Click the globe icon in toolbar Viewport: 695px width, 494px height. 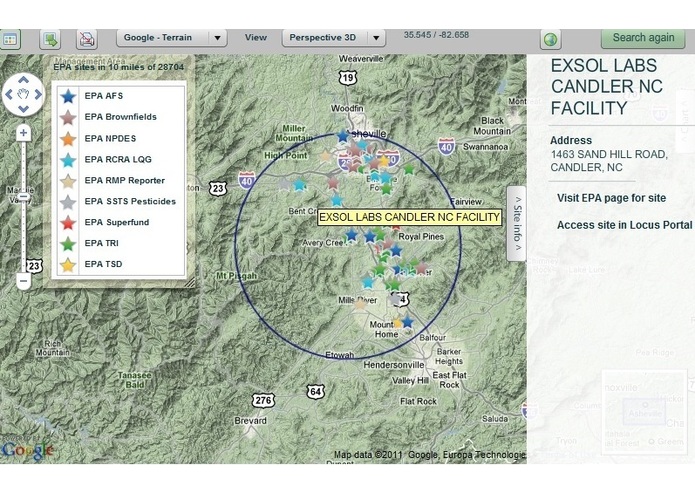(x=551, y=39)
